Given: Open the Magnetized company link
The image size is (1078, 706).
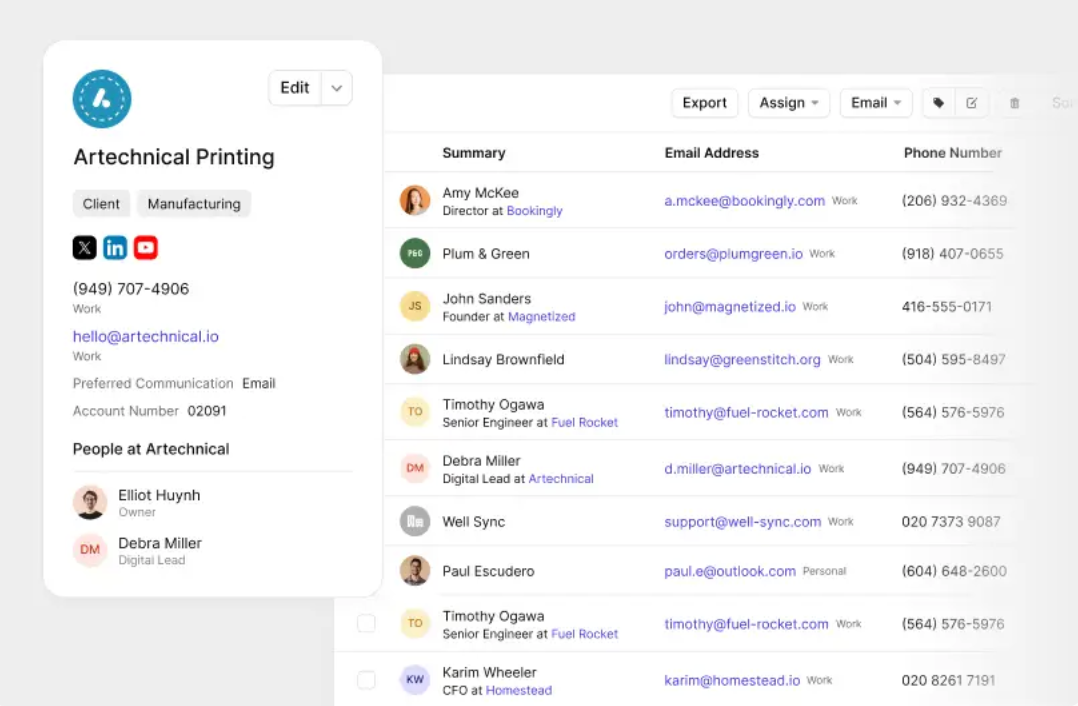Looking at the screenshot, I should pos(541,317).
